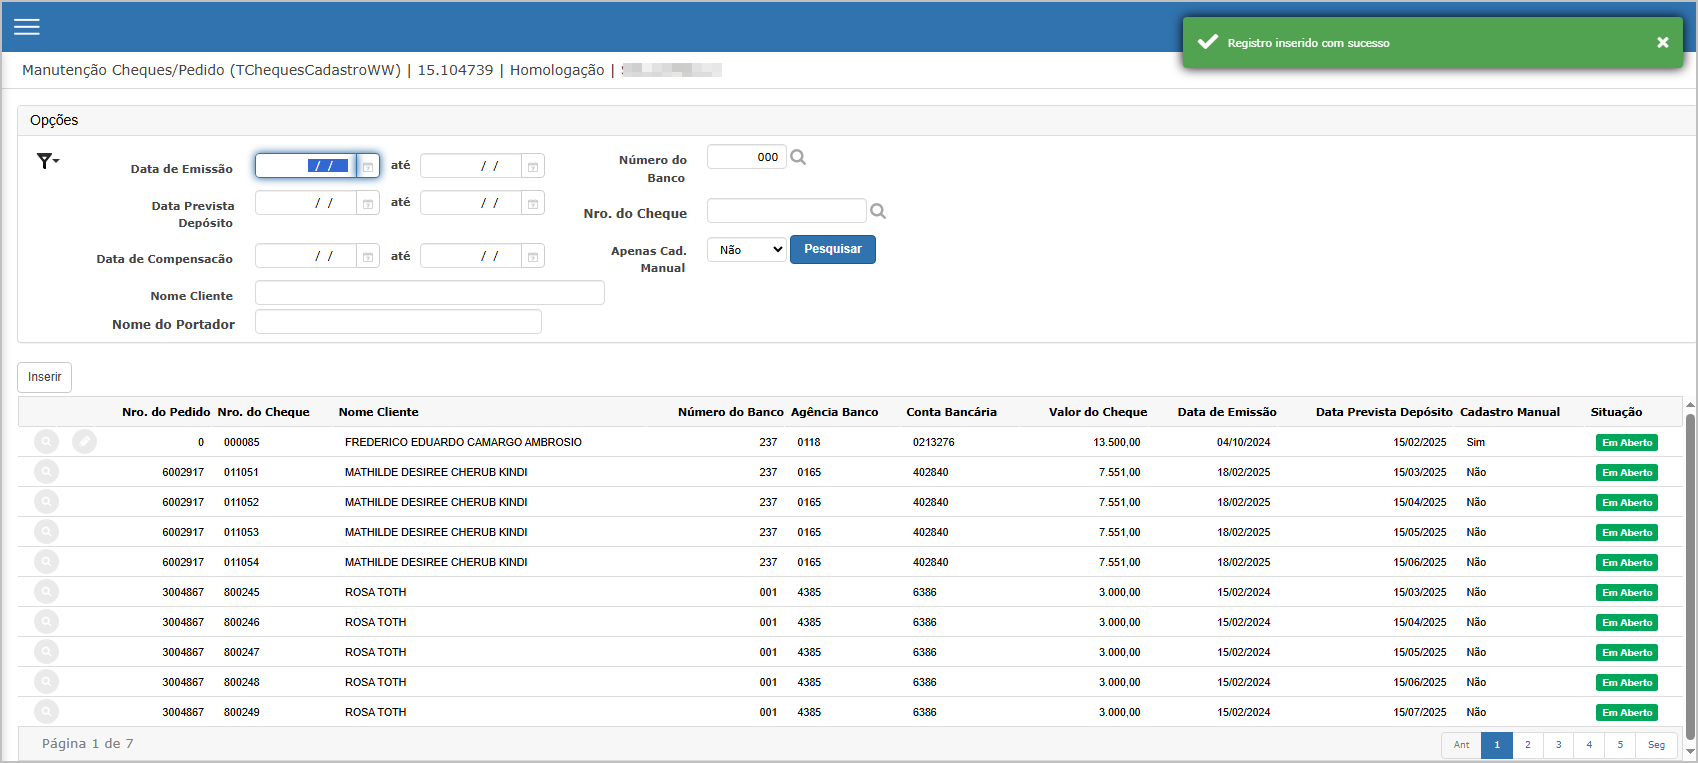Select value 13.500,00 in table

coord(1117,442)
